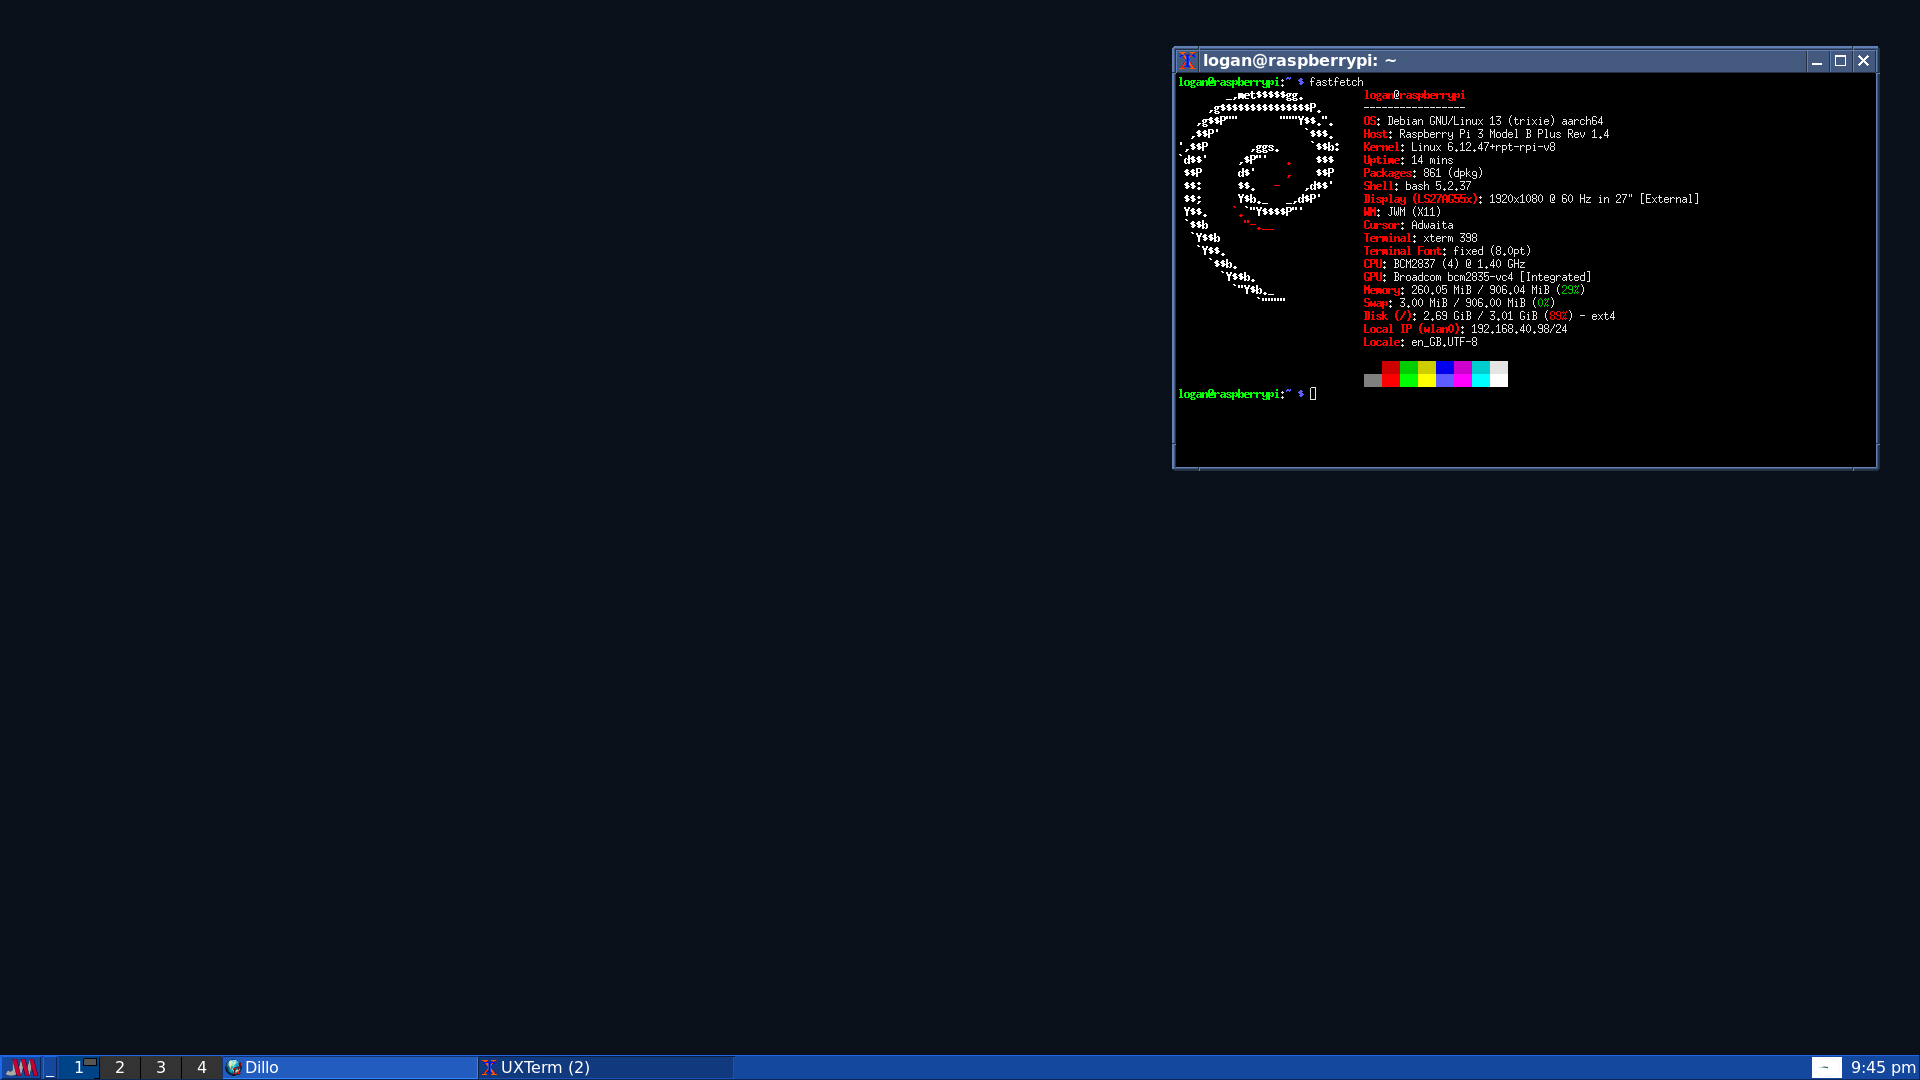Click the xterm title bar text

1299,61
